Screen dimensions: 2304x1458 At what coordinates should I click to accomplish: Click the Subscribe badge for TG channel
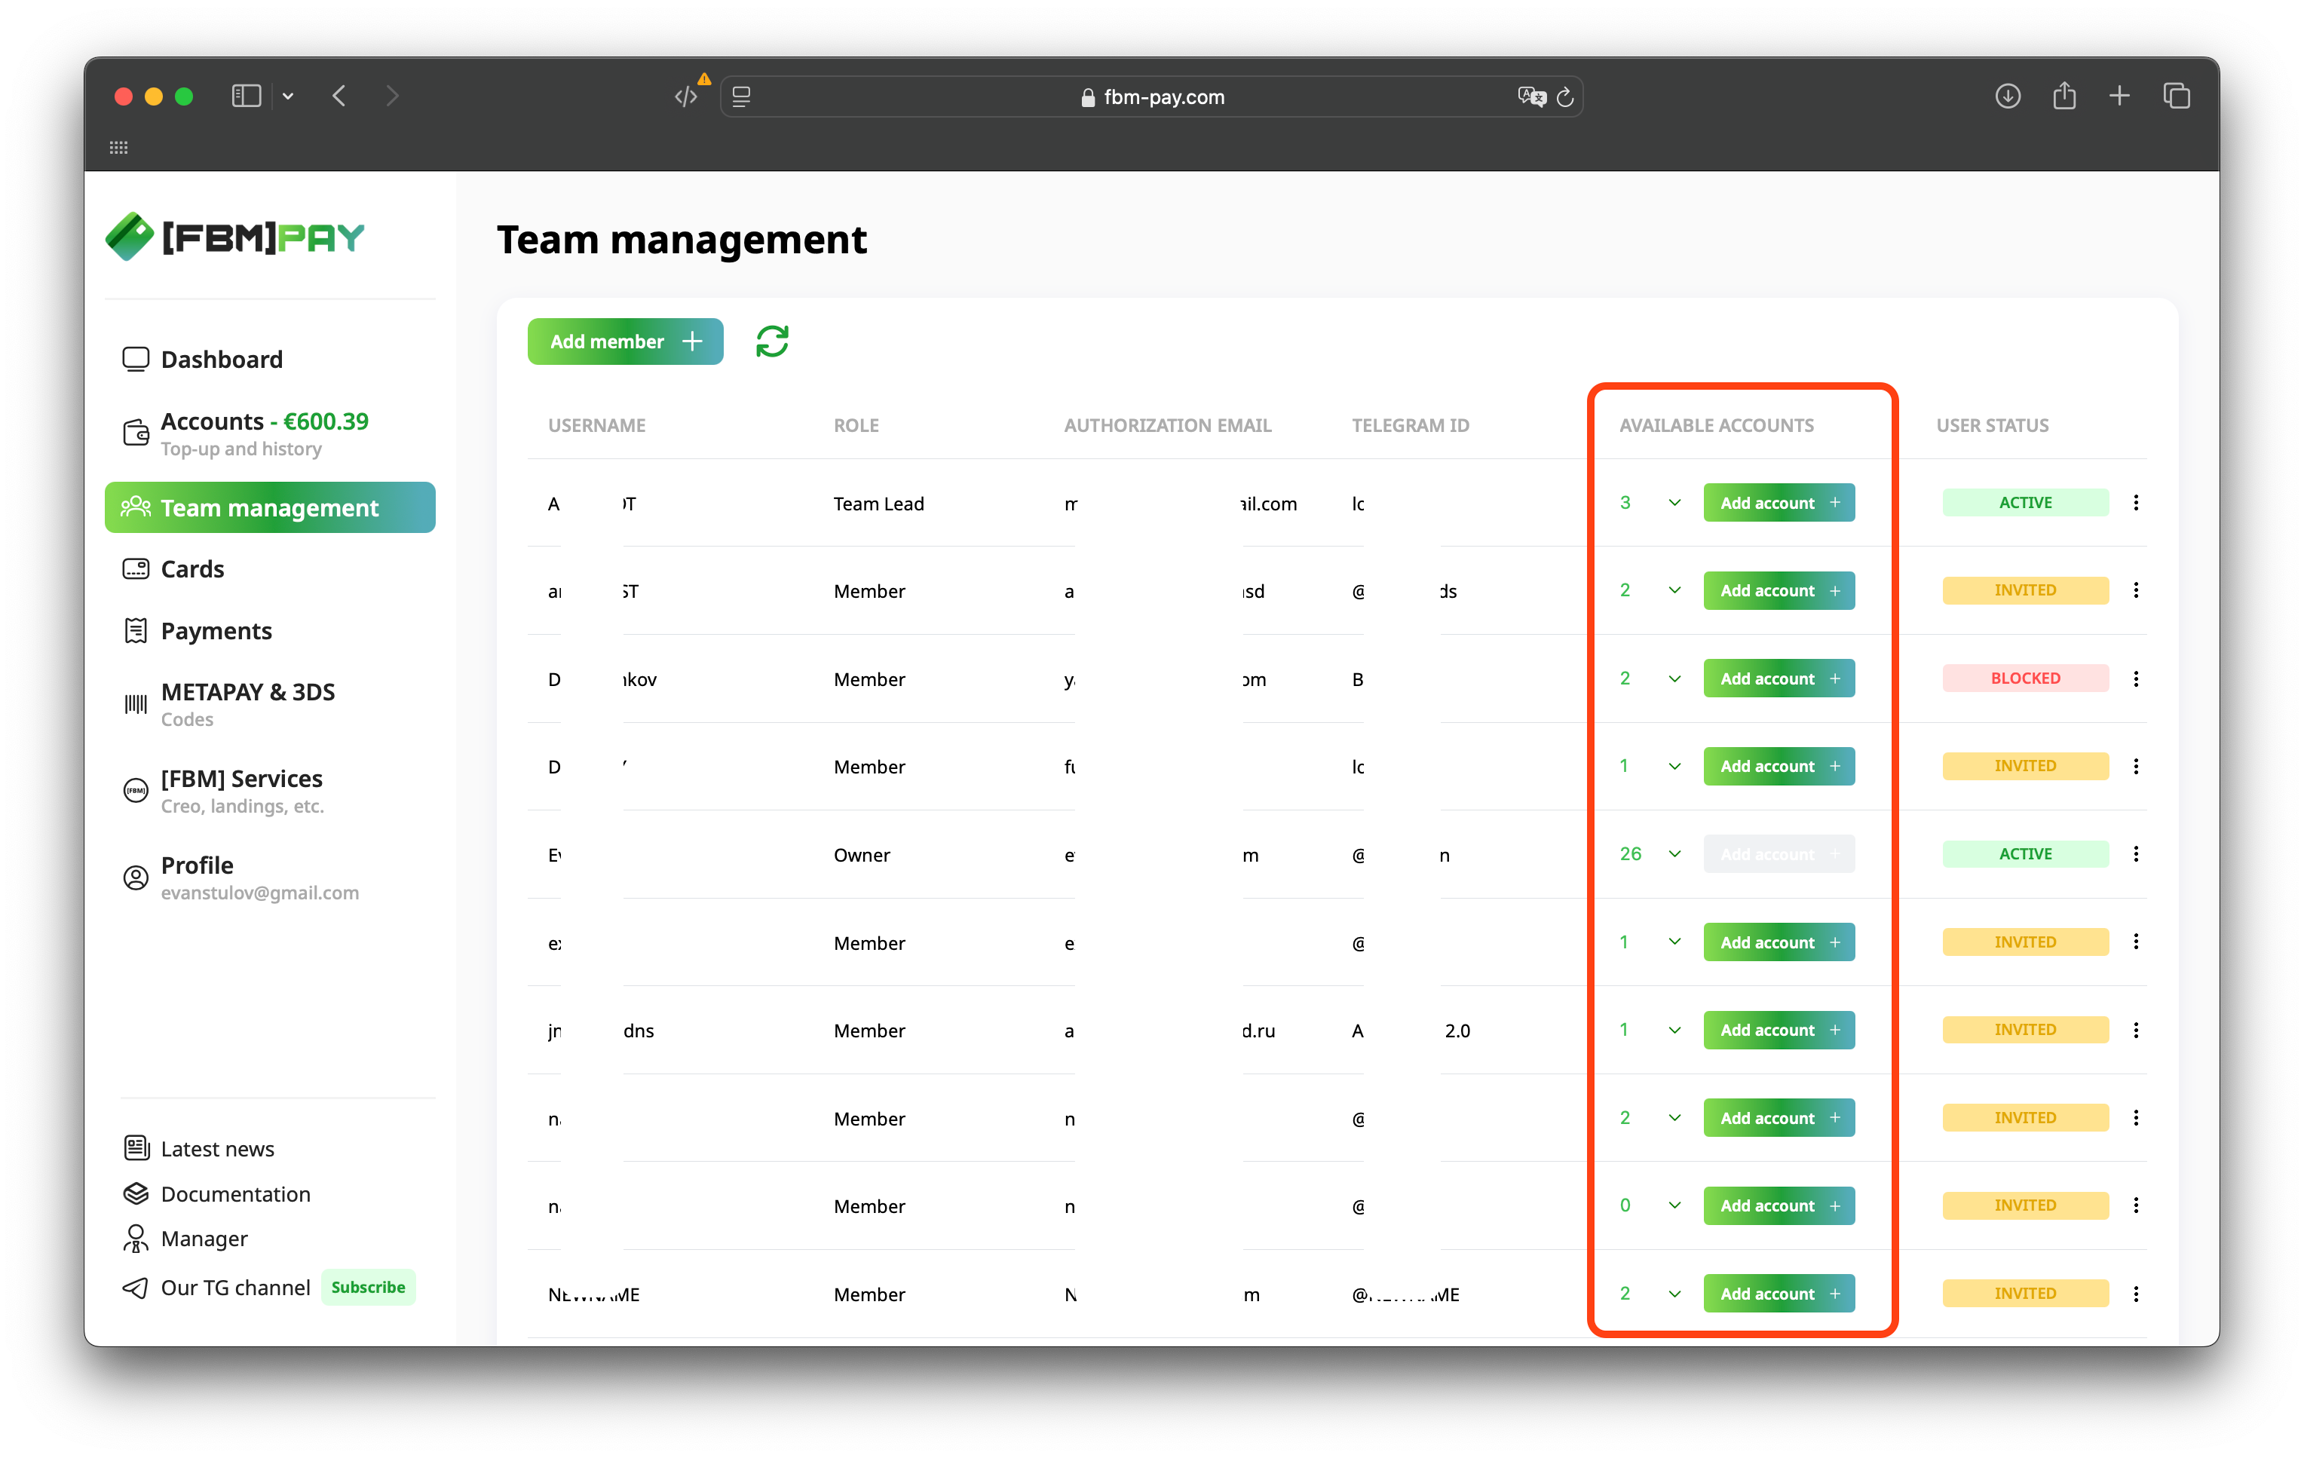(368, 1287)
